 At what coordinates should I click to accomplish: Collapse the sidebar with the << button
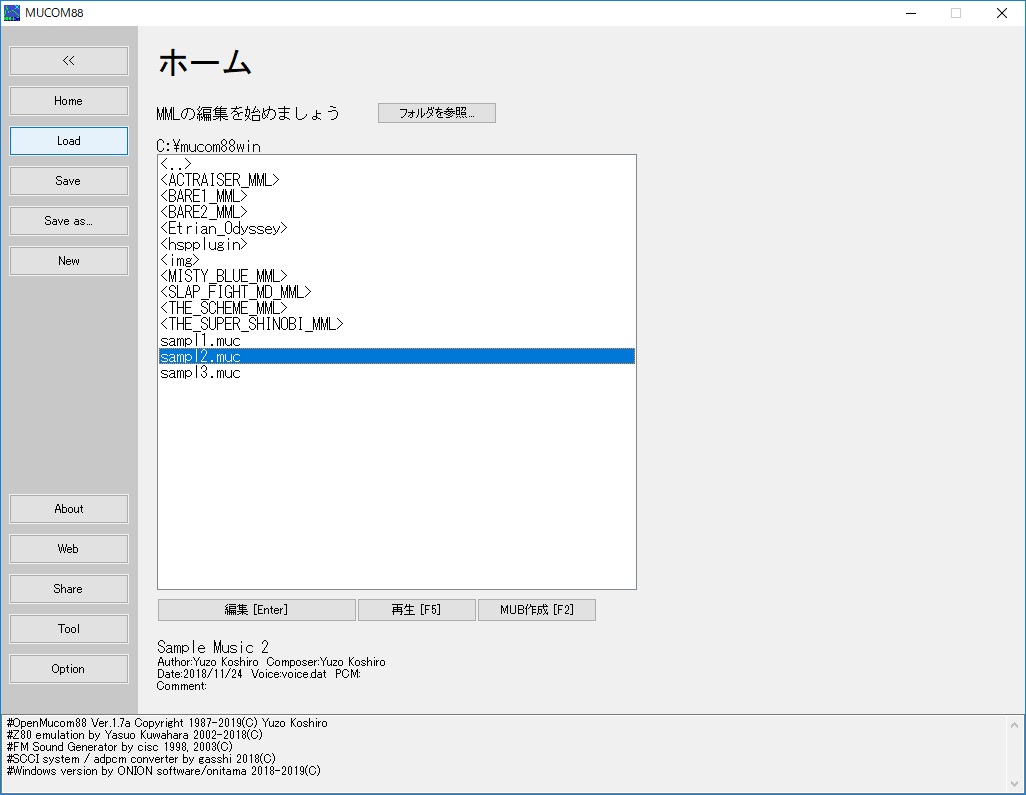tap(69, 61)
